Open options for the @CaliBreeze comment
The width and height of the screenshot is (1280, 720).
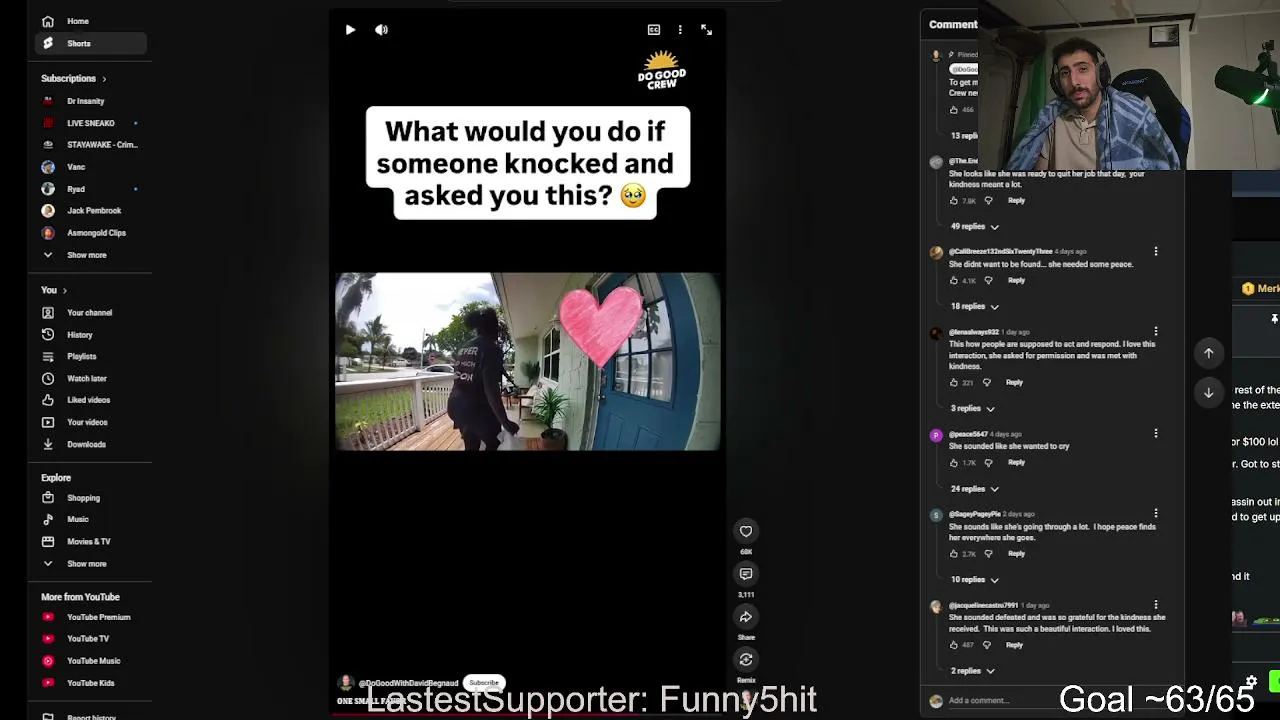(1156, 252)
